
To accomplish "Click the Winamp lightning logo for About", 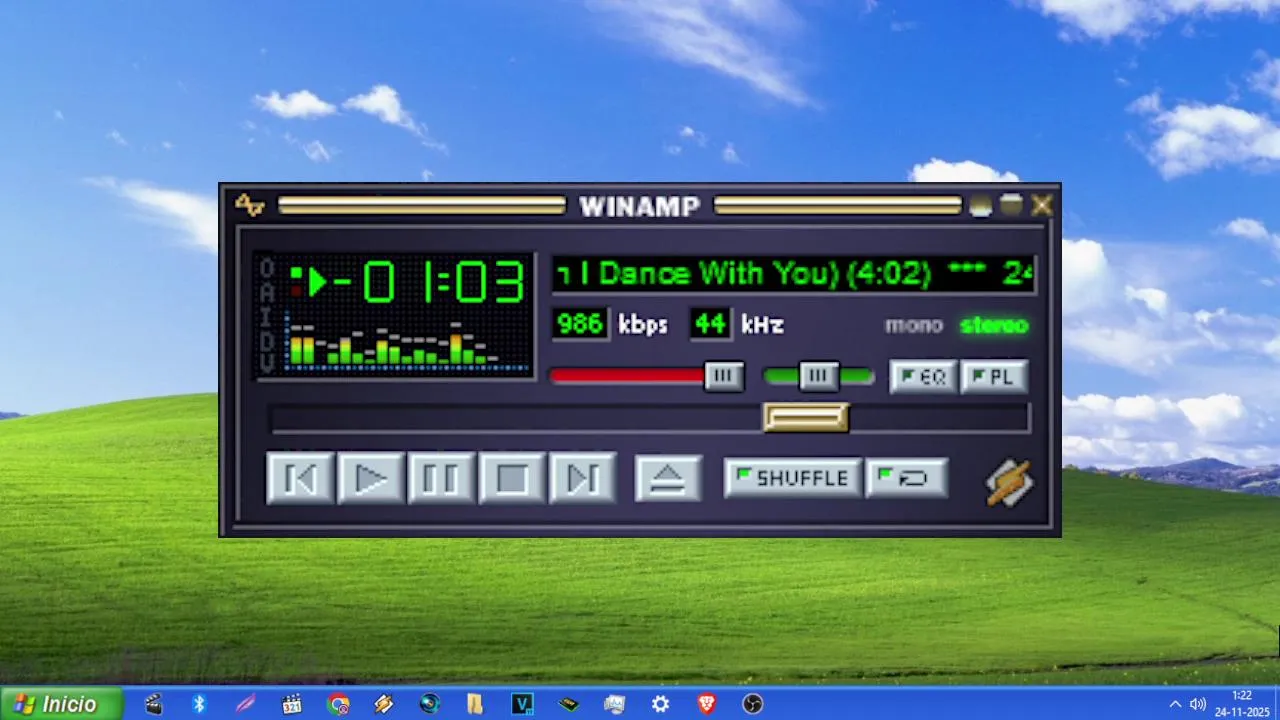I will click(1010, 483).
